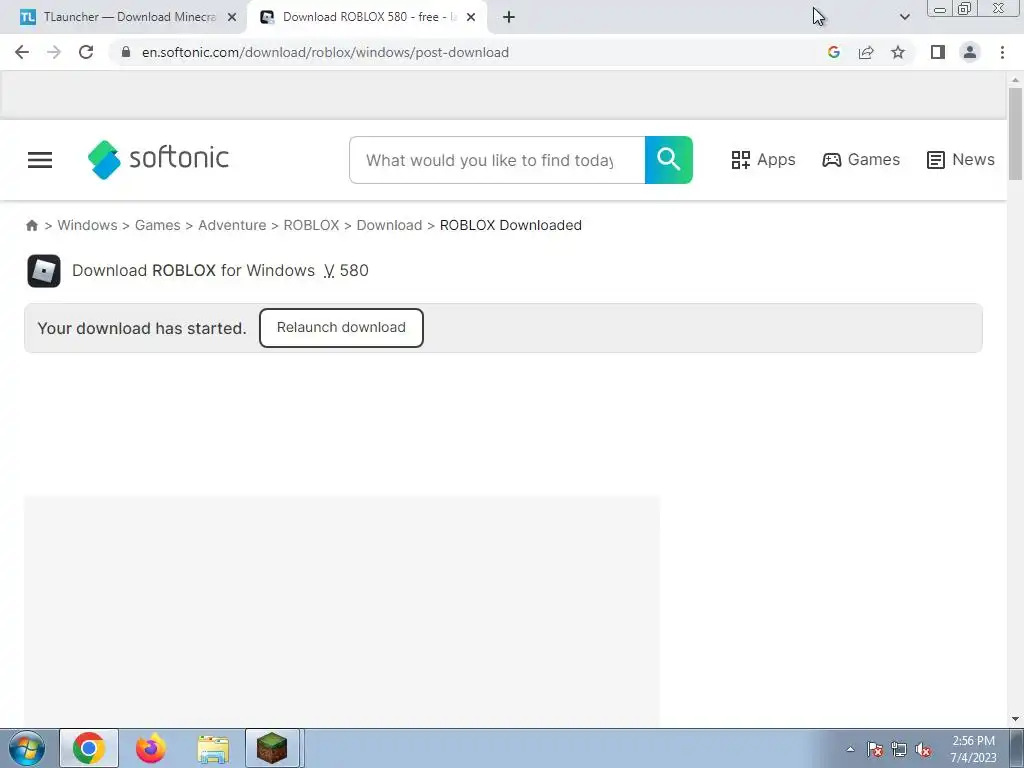Click the muted volume tray icon
1024x768 pixels.
923,749
